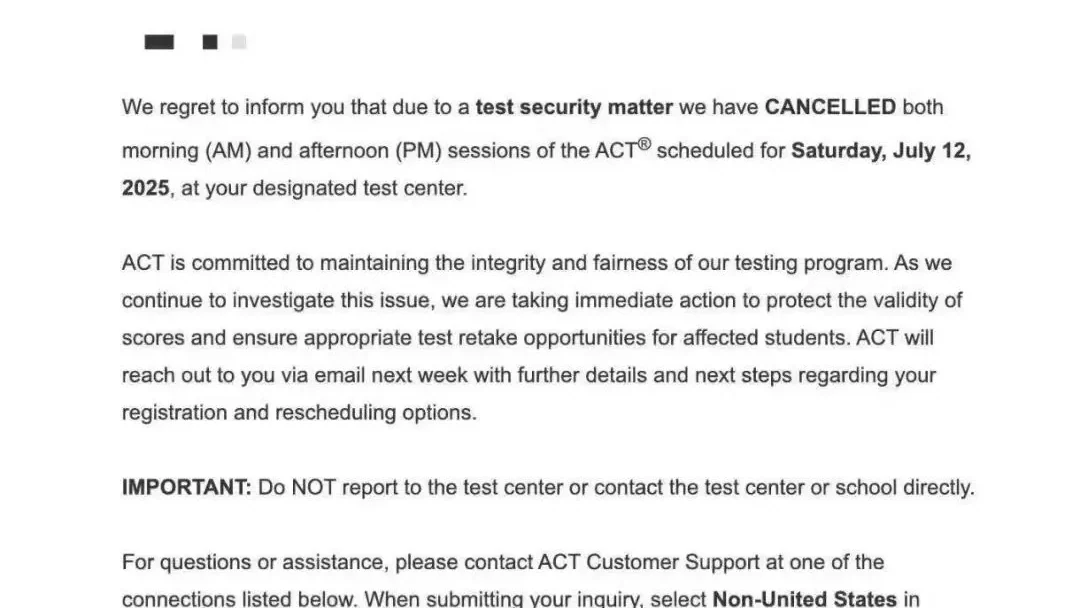Click the phrase 'designated test center'
Viewport: 1080px width, 608px height.
click(360, 188)
